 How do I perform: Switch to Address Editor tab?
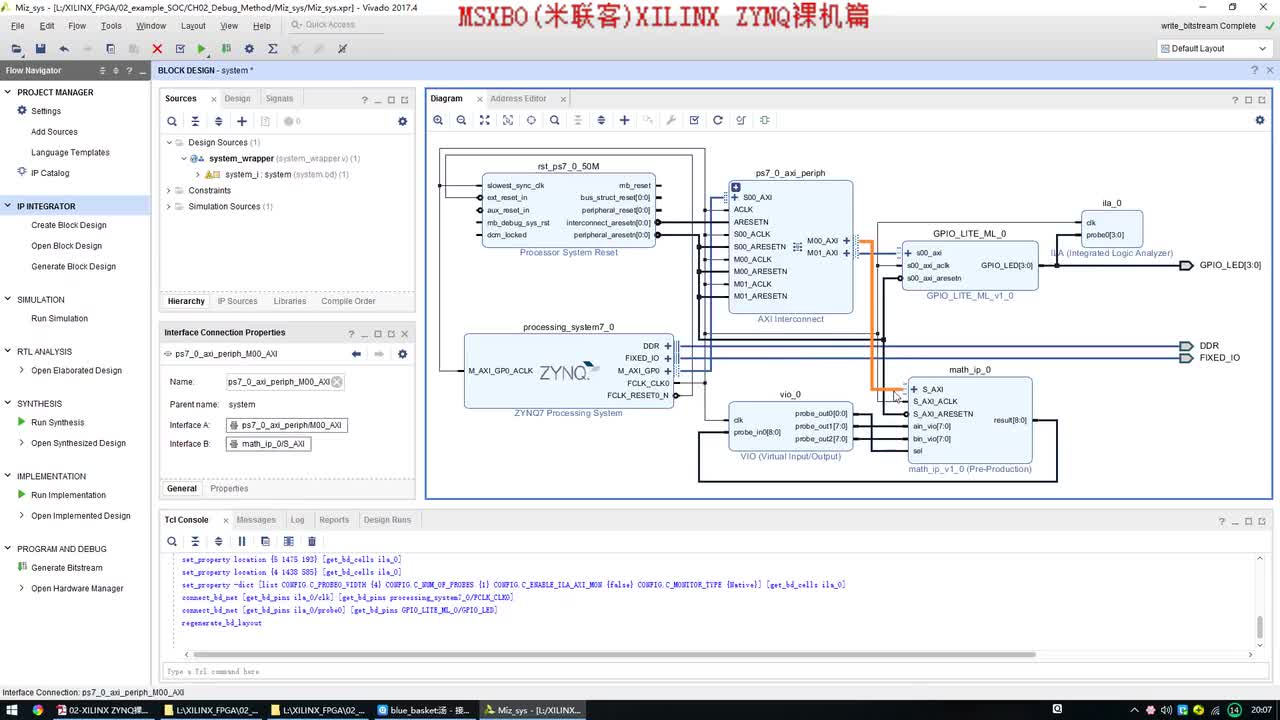(518, 98)
